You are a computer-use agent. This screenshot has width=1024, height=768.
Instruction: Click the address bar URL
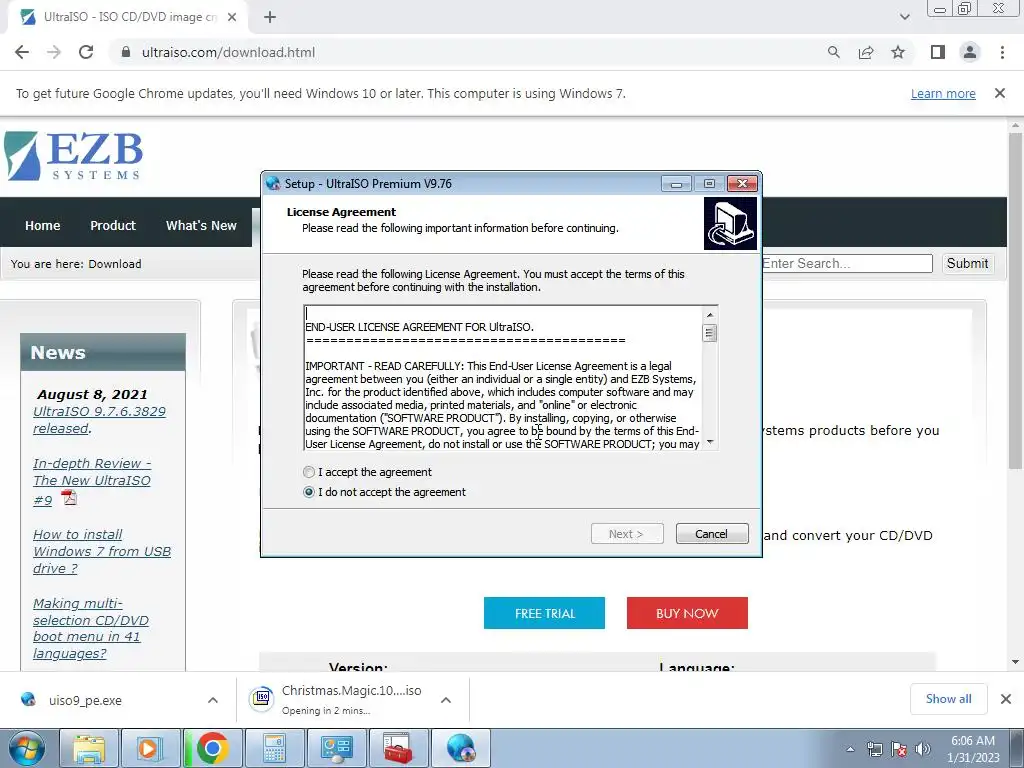click(x=228, y=52)
